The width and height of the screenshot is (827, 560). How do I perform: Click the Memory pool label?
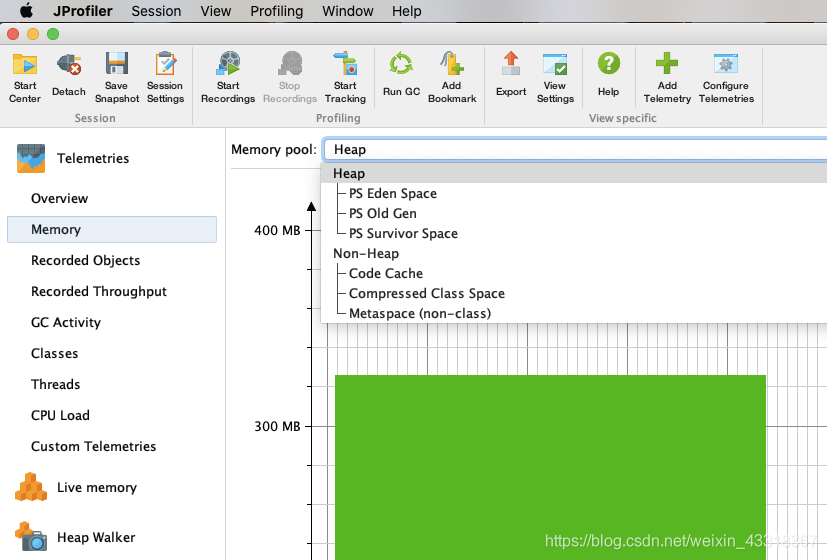point(274,150)
